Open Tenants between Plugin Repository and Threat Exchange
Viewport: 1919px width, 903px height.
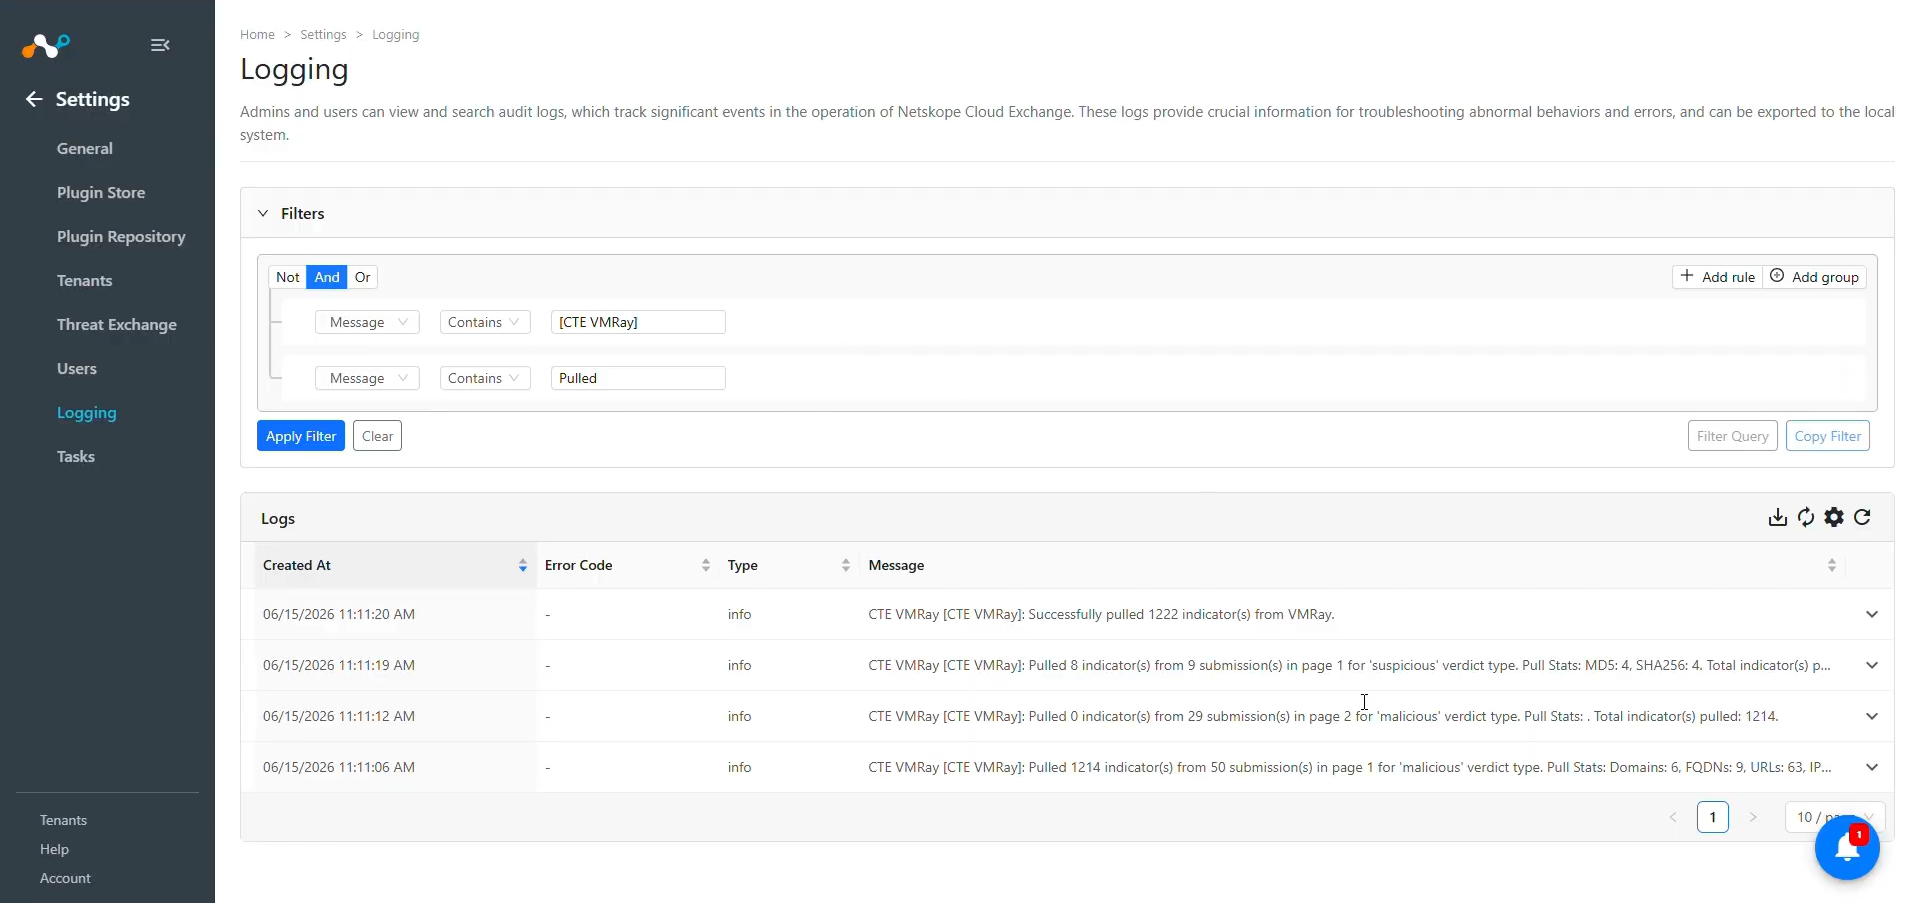85,280
